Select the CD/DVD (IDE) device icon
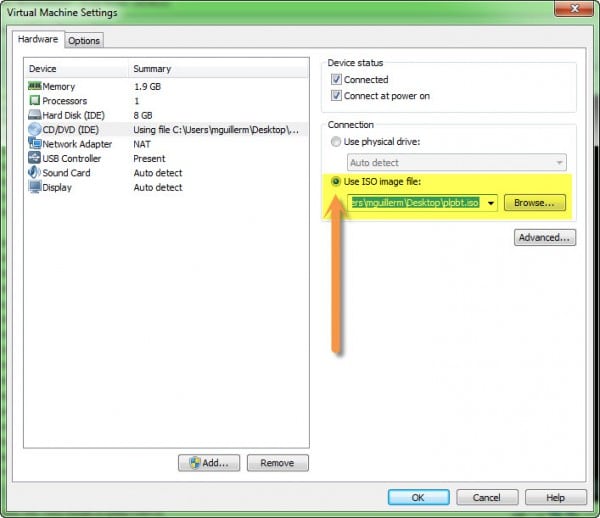 [x=34, y=129]
